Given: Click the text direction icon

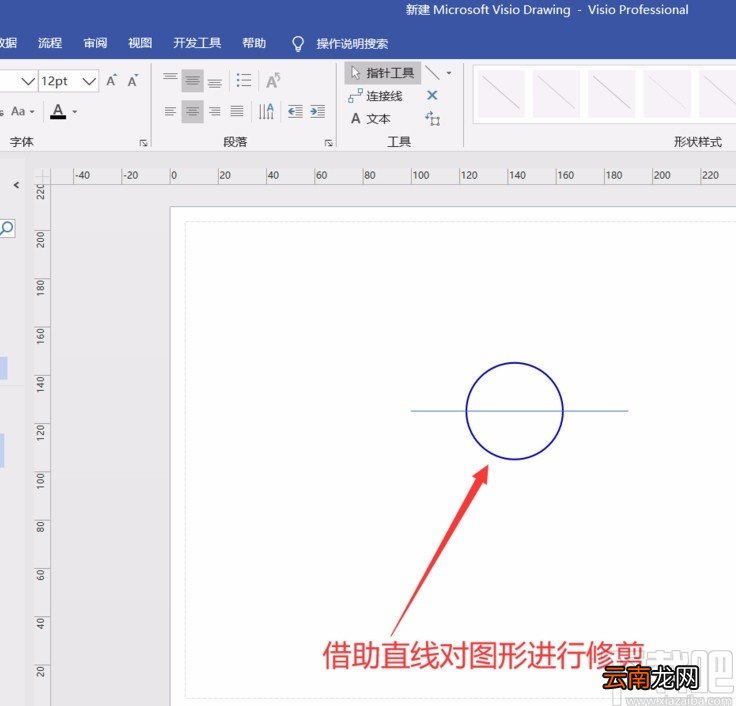Looking at the screenshot, I should [x=266, y=111].
